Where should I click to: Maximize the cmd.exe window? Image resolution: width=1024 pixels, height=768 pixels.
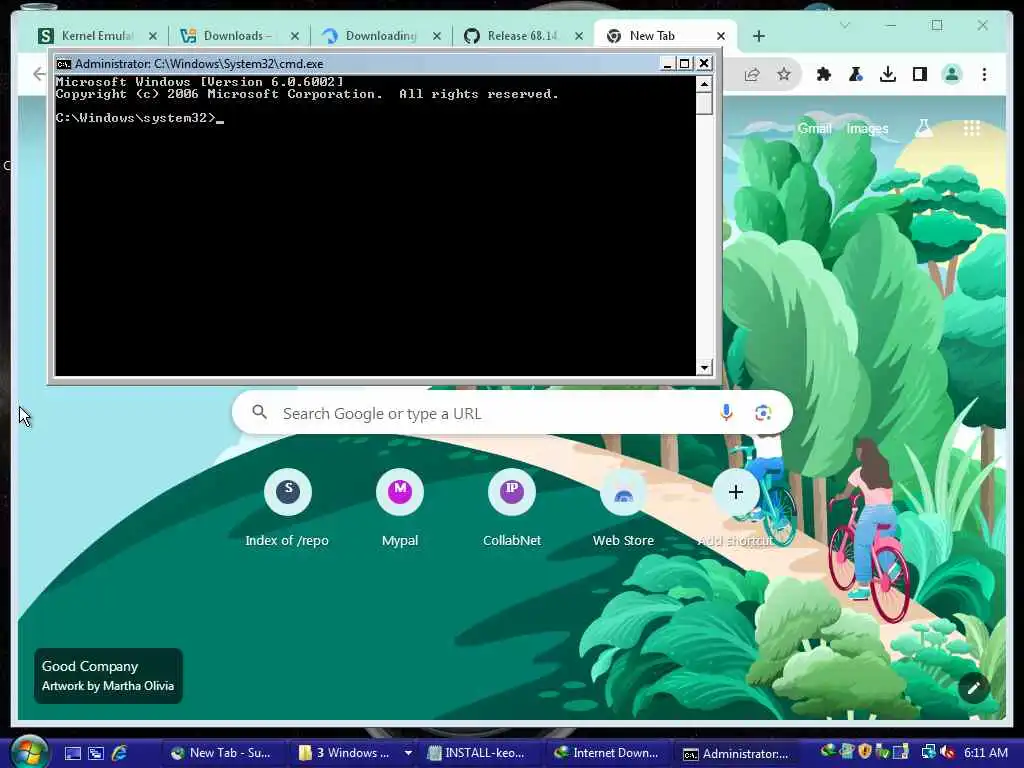click(x=684, y=63)
